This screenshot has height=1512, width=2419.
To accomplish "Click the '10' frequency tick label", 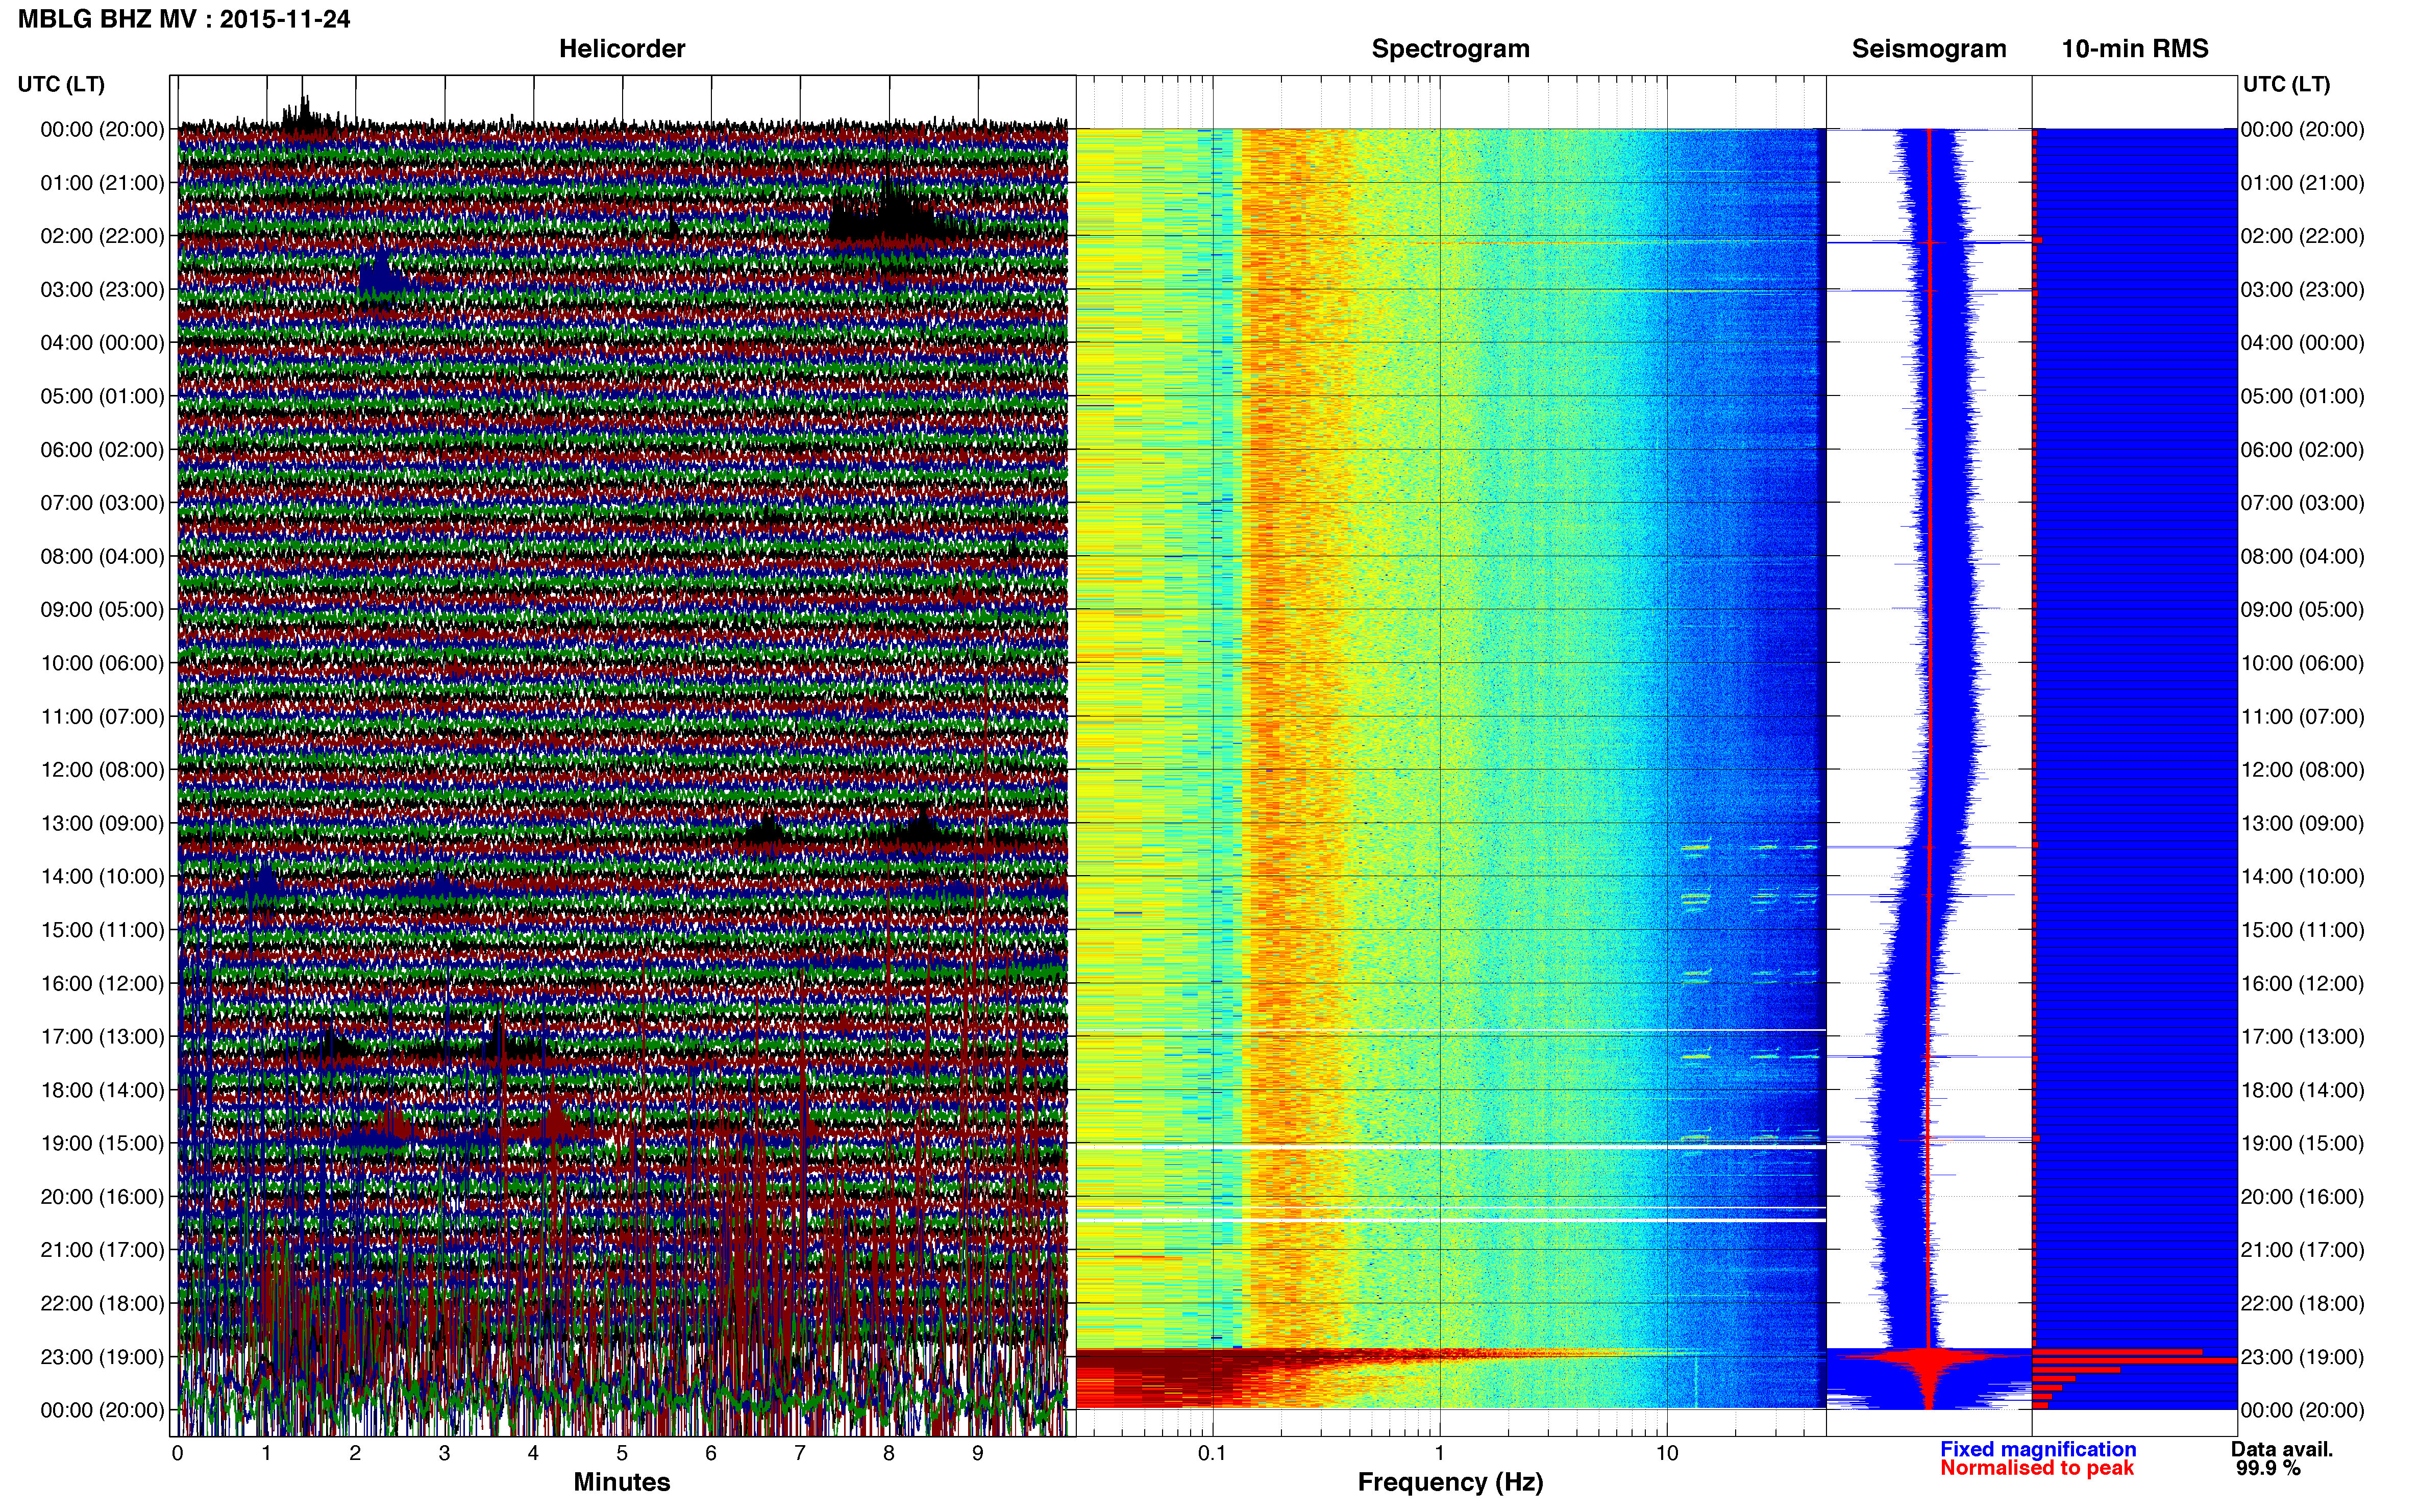I will [1667, 1453].
